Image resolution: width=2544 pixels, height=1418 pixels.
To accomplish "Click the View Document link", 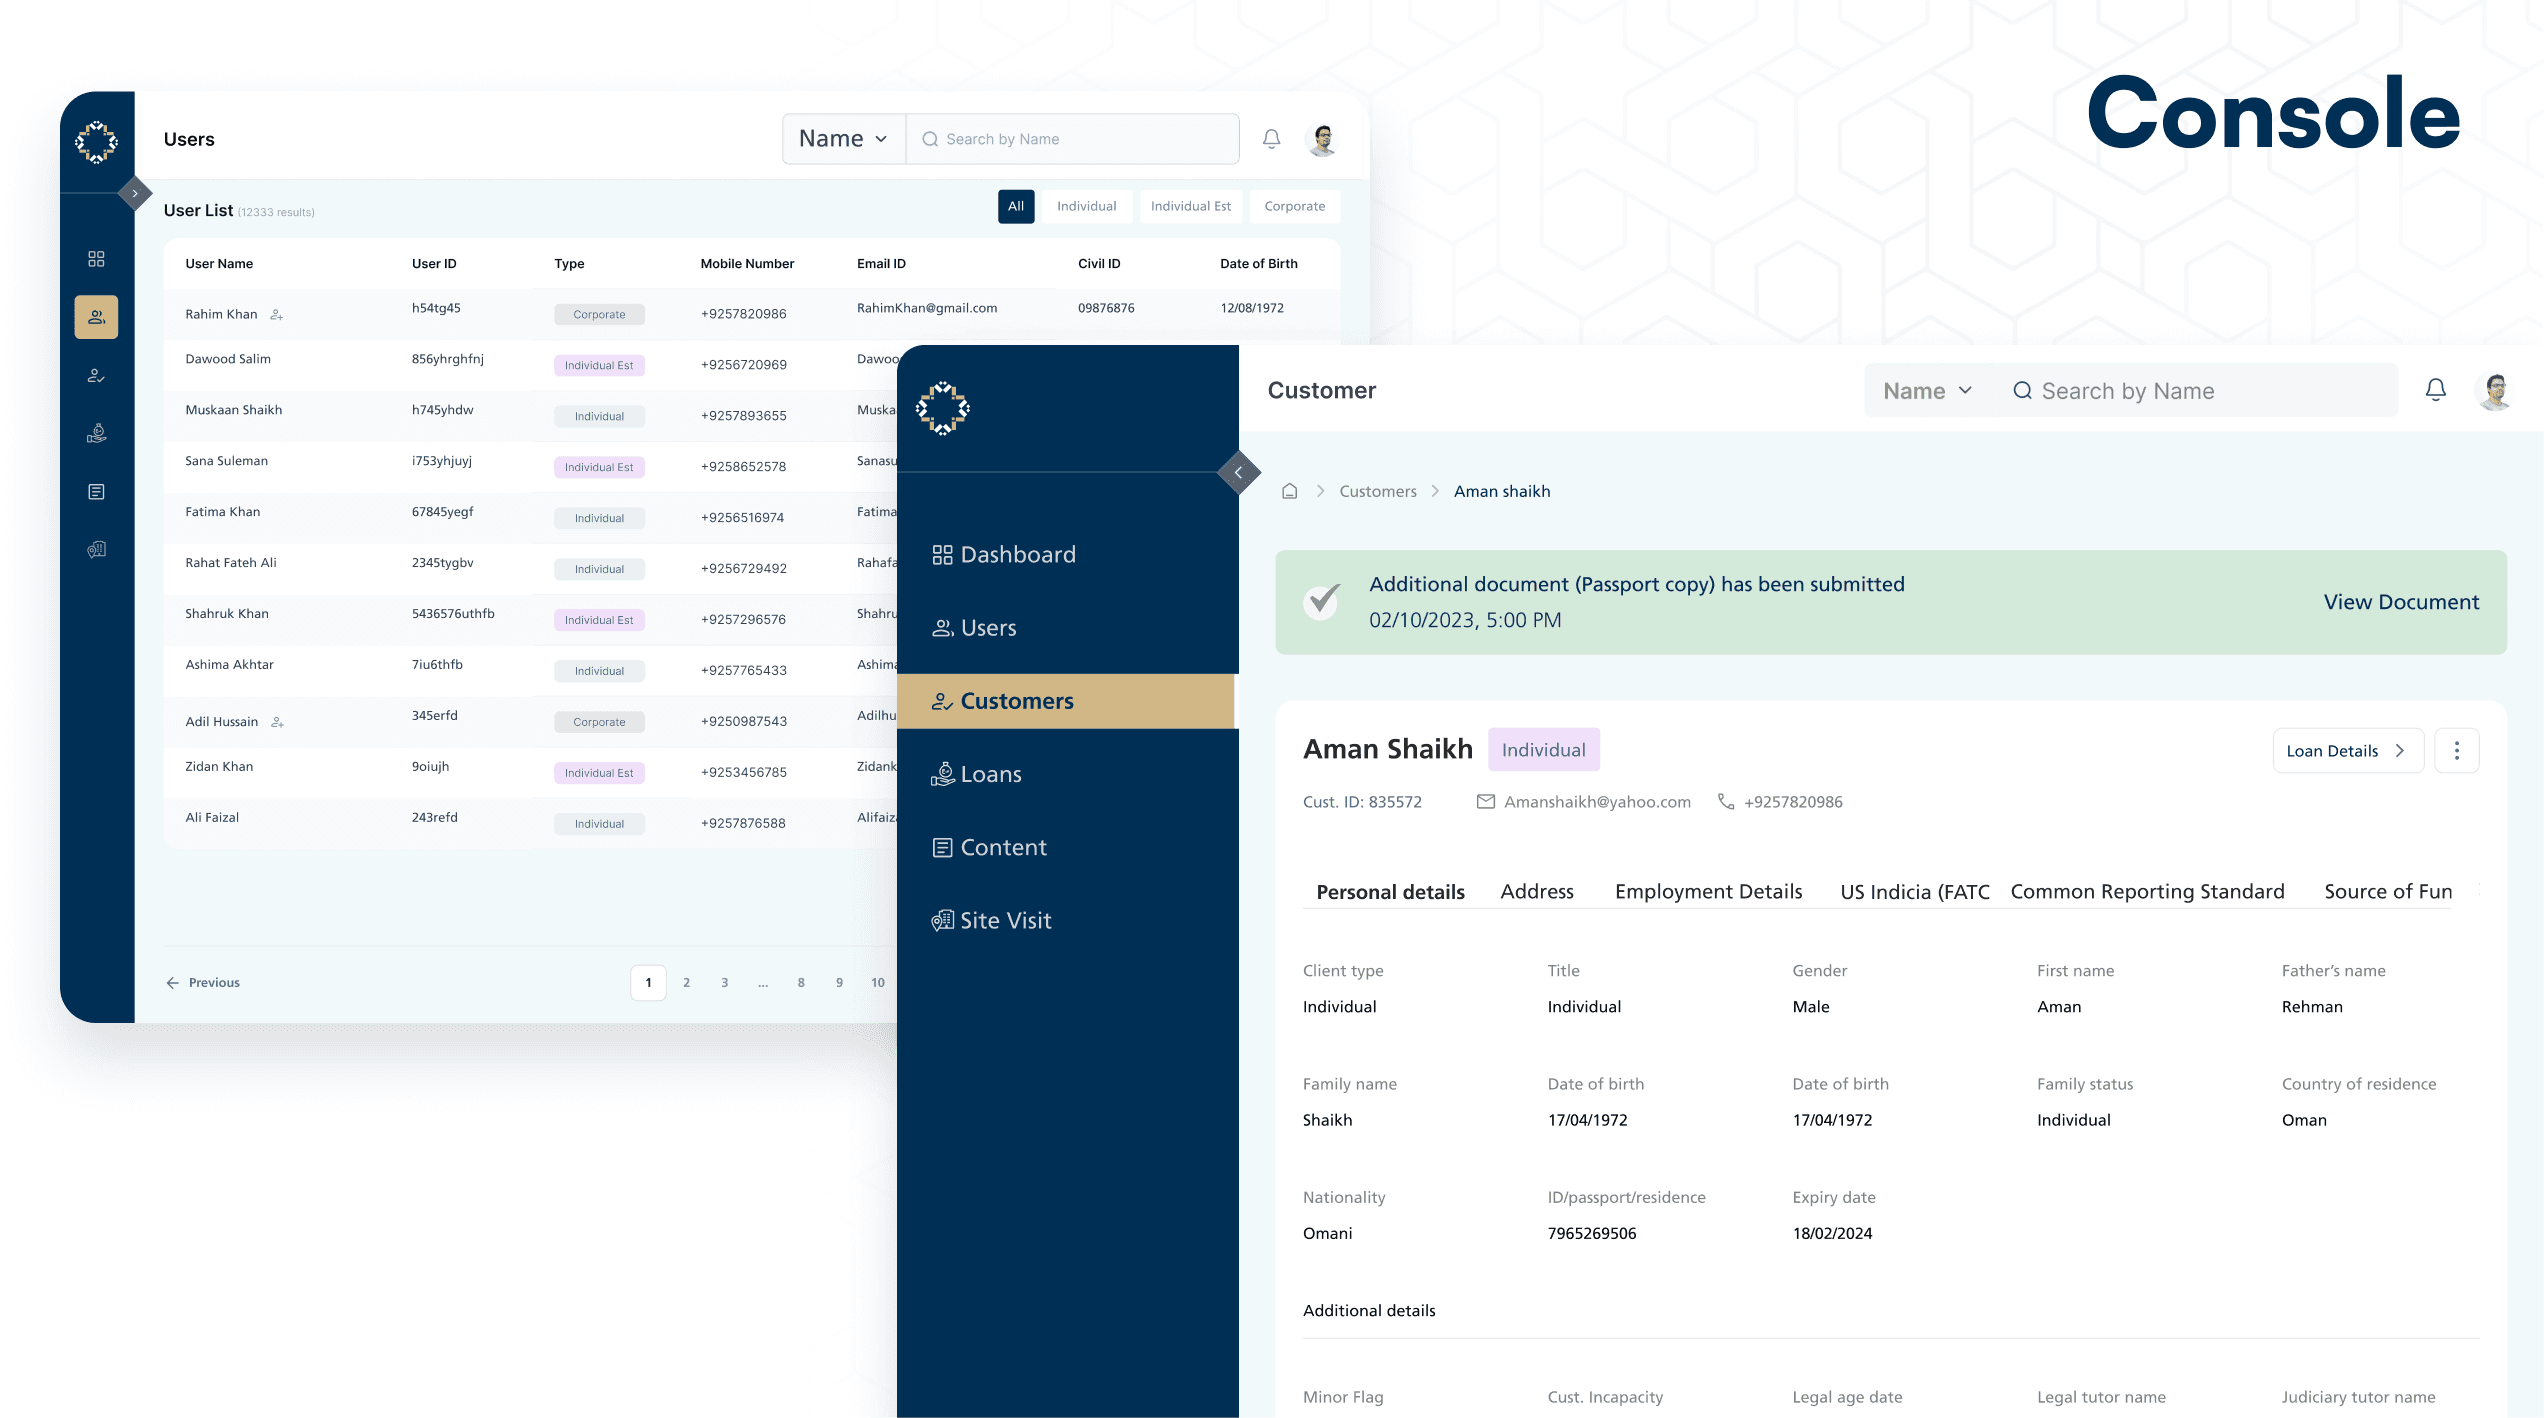I will coord(2400,602).
